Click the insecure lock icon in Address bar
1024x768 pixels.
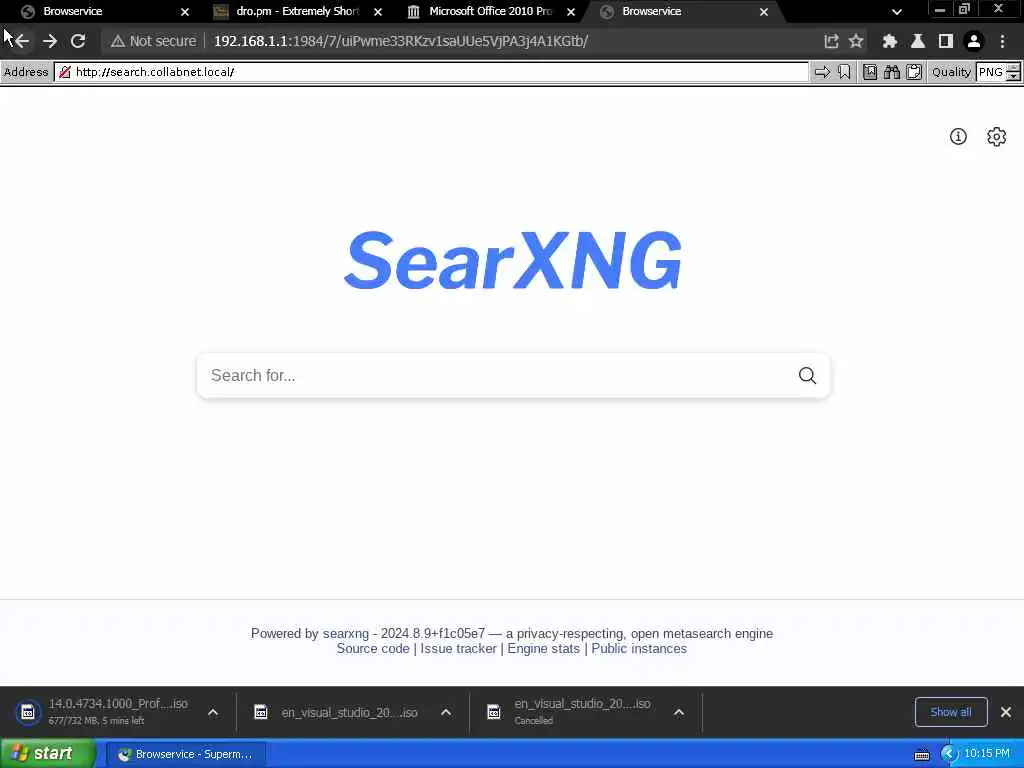tap(65, 72)
